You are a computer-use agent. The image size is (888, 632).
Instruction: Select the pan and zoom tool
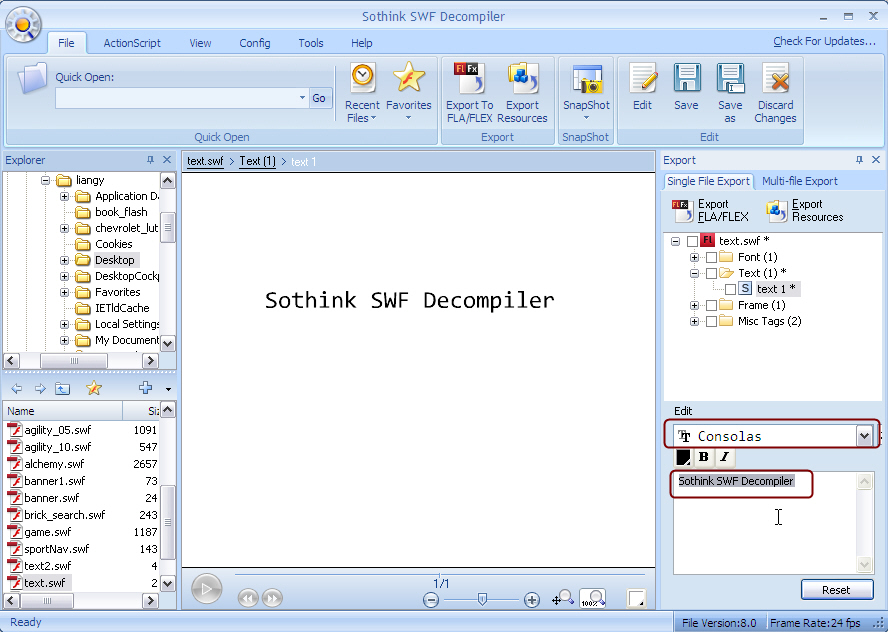pos(562,598)
